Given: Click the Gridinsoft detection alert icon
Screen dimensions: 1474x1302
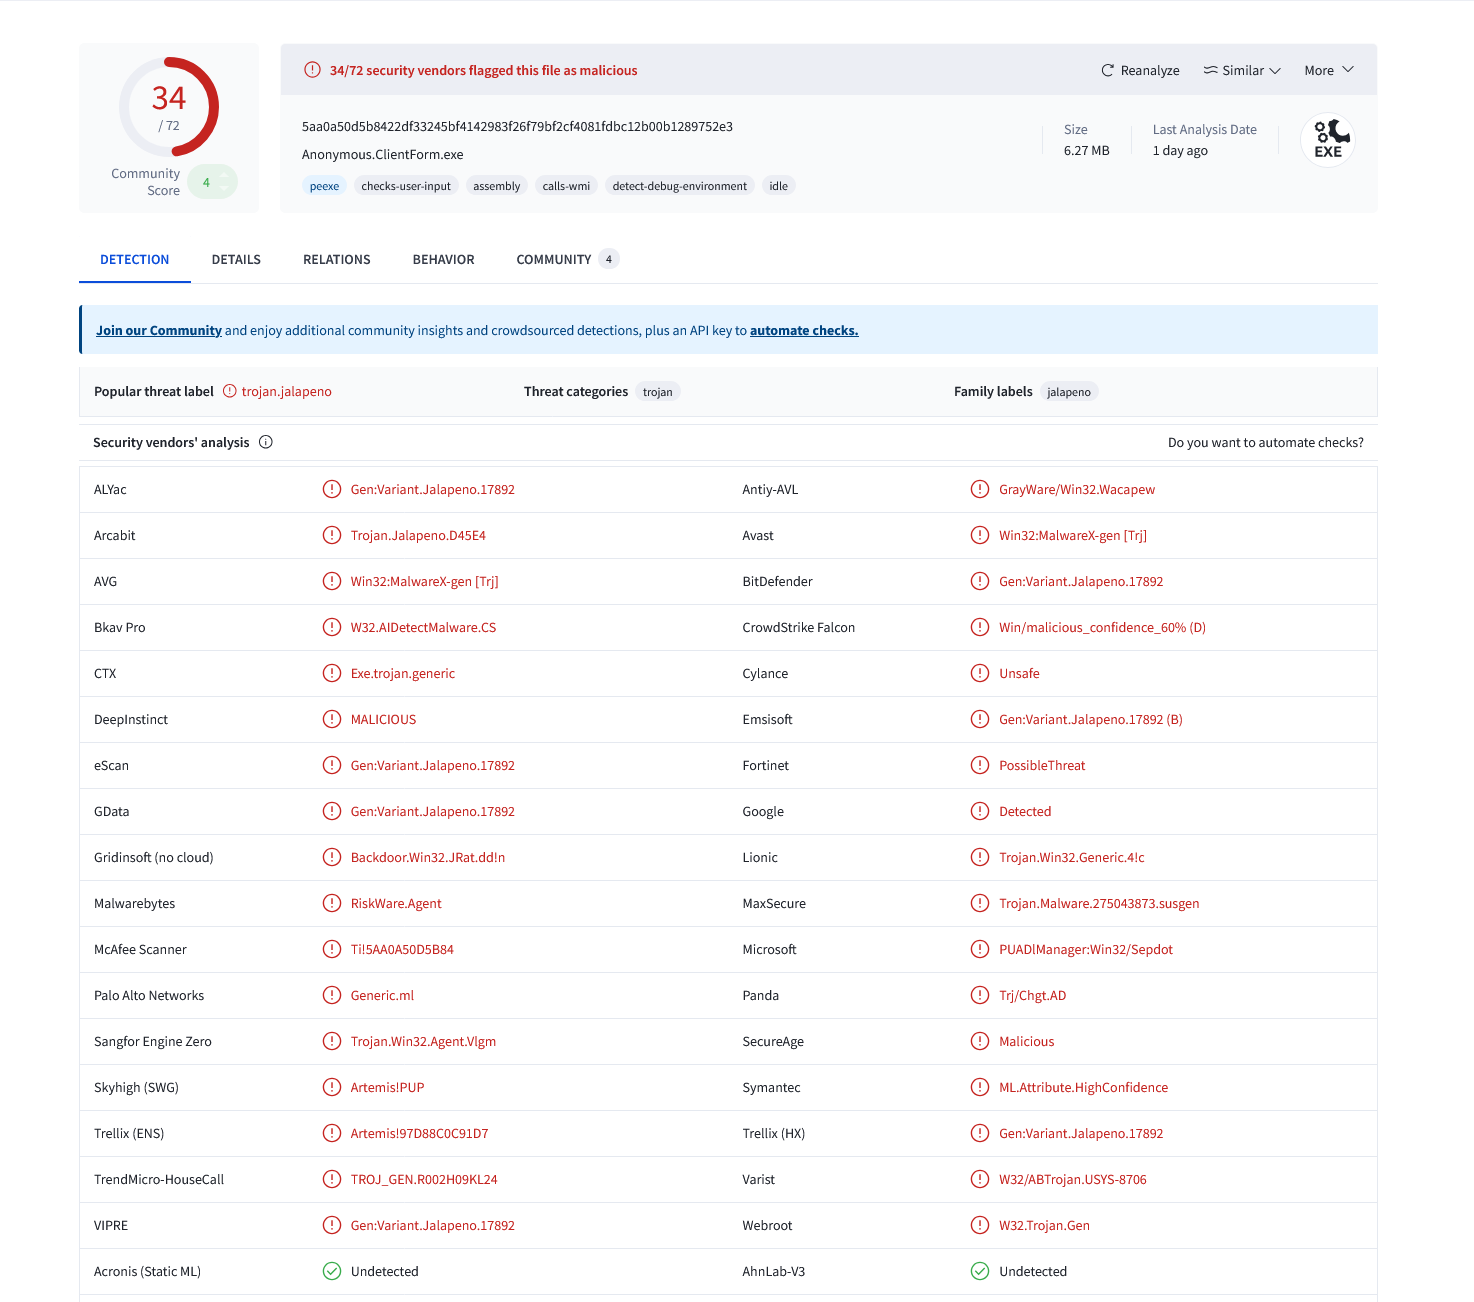Looking at the screenshot, I should [x=332, y=857].
